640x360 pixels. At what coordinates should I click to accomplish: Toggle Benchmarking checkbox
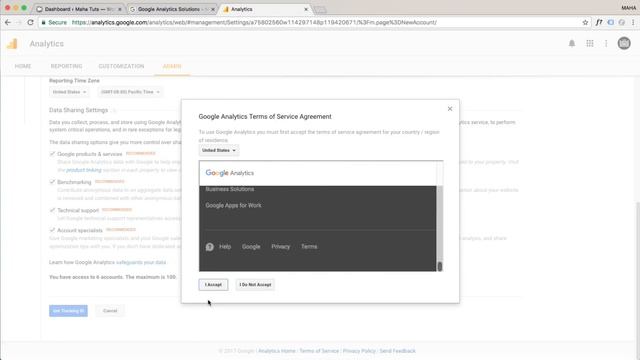tap(52, 182)
